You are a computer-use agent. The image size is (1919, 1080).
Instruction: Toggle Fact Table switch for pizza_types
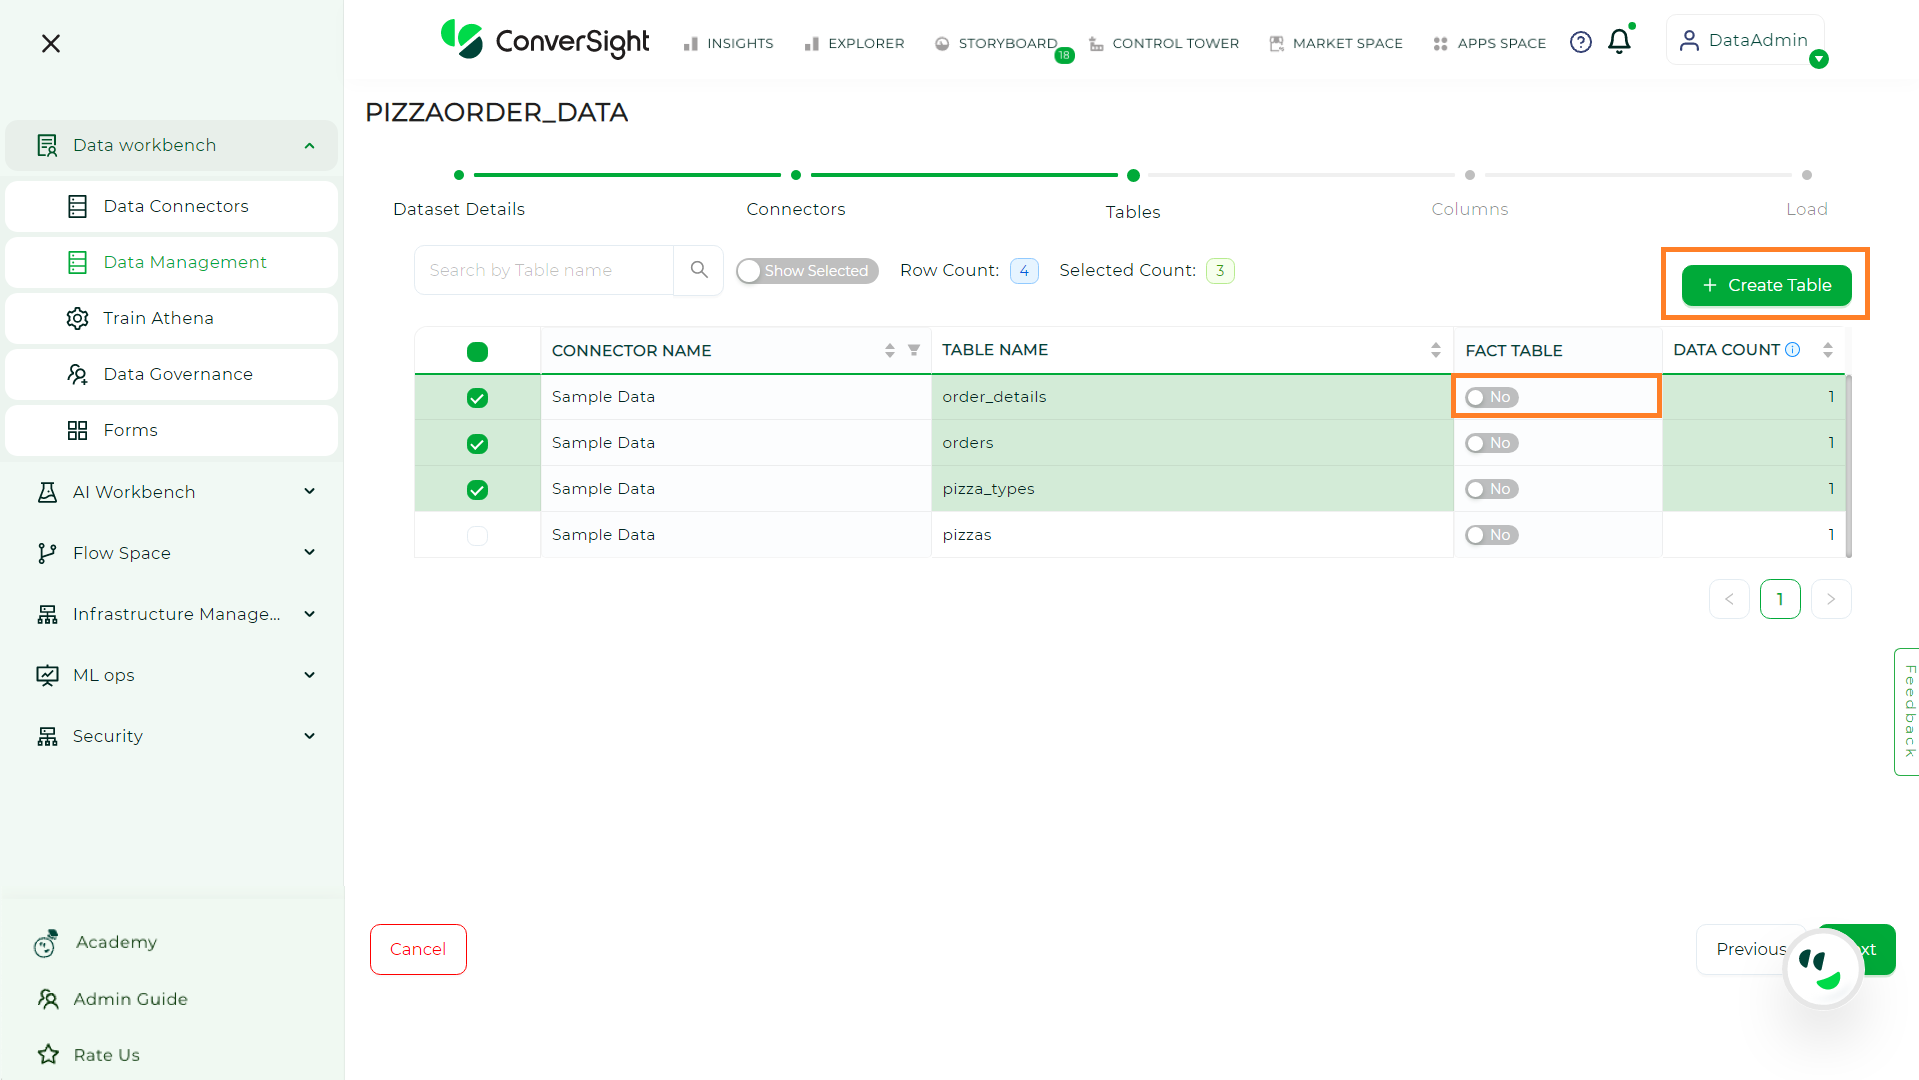point(1491,489)
